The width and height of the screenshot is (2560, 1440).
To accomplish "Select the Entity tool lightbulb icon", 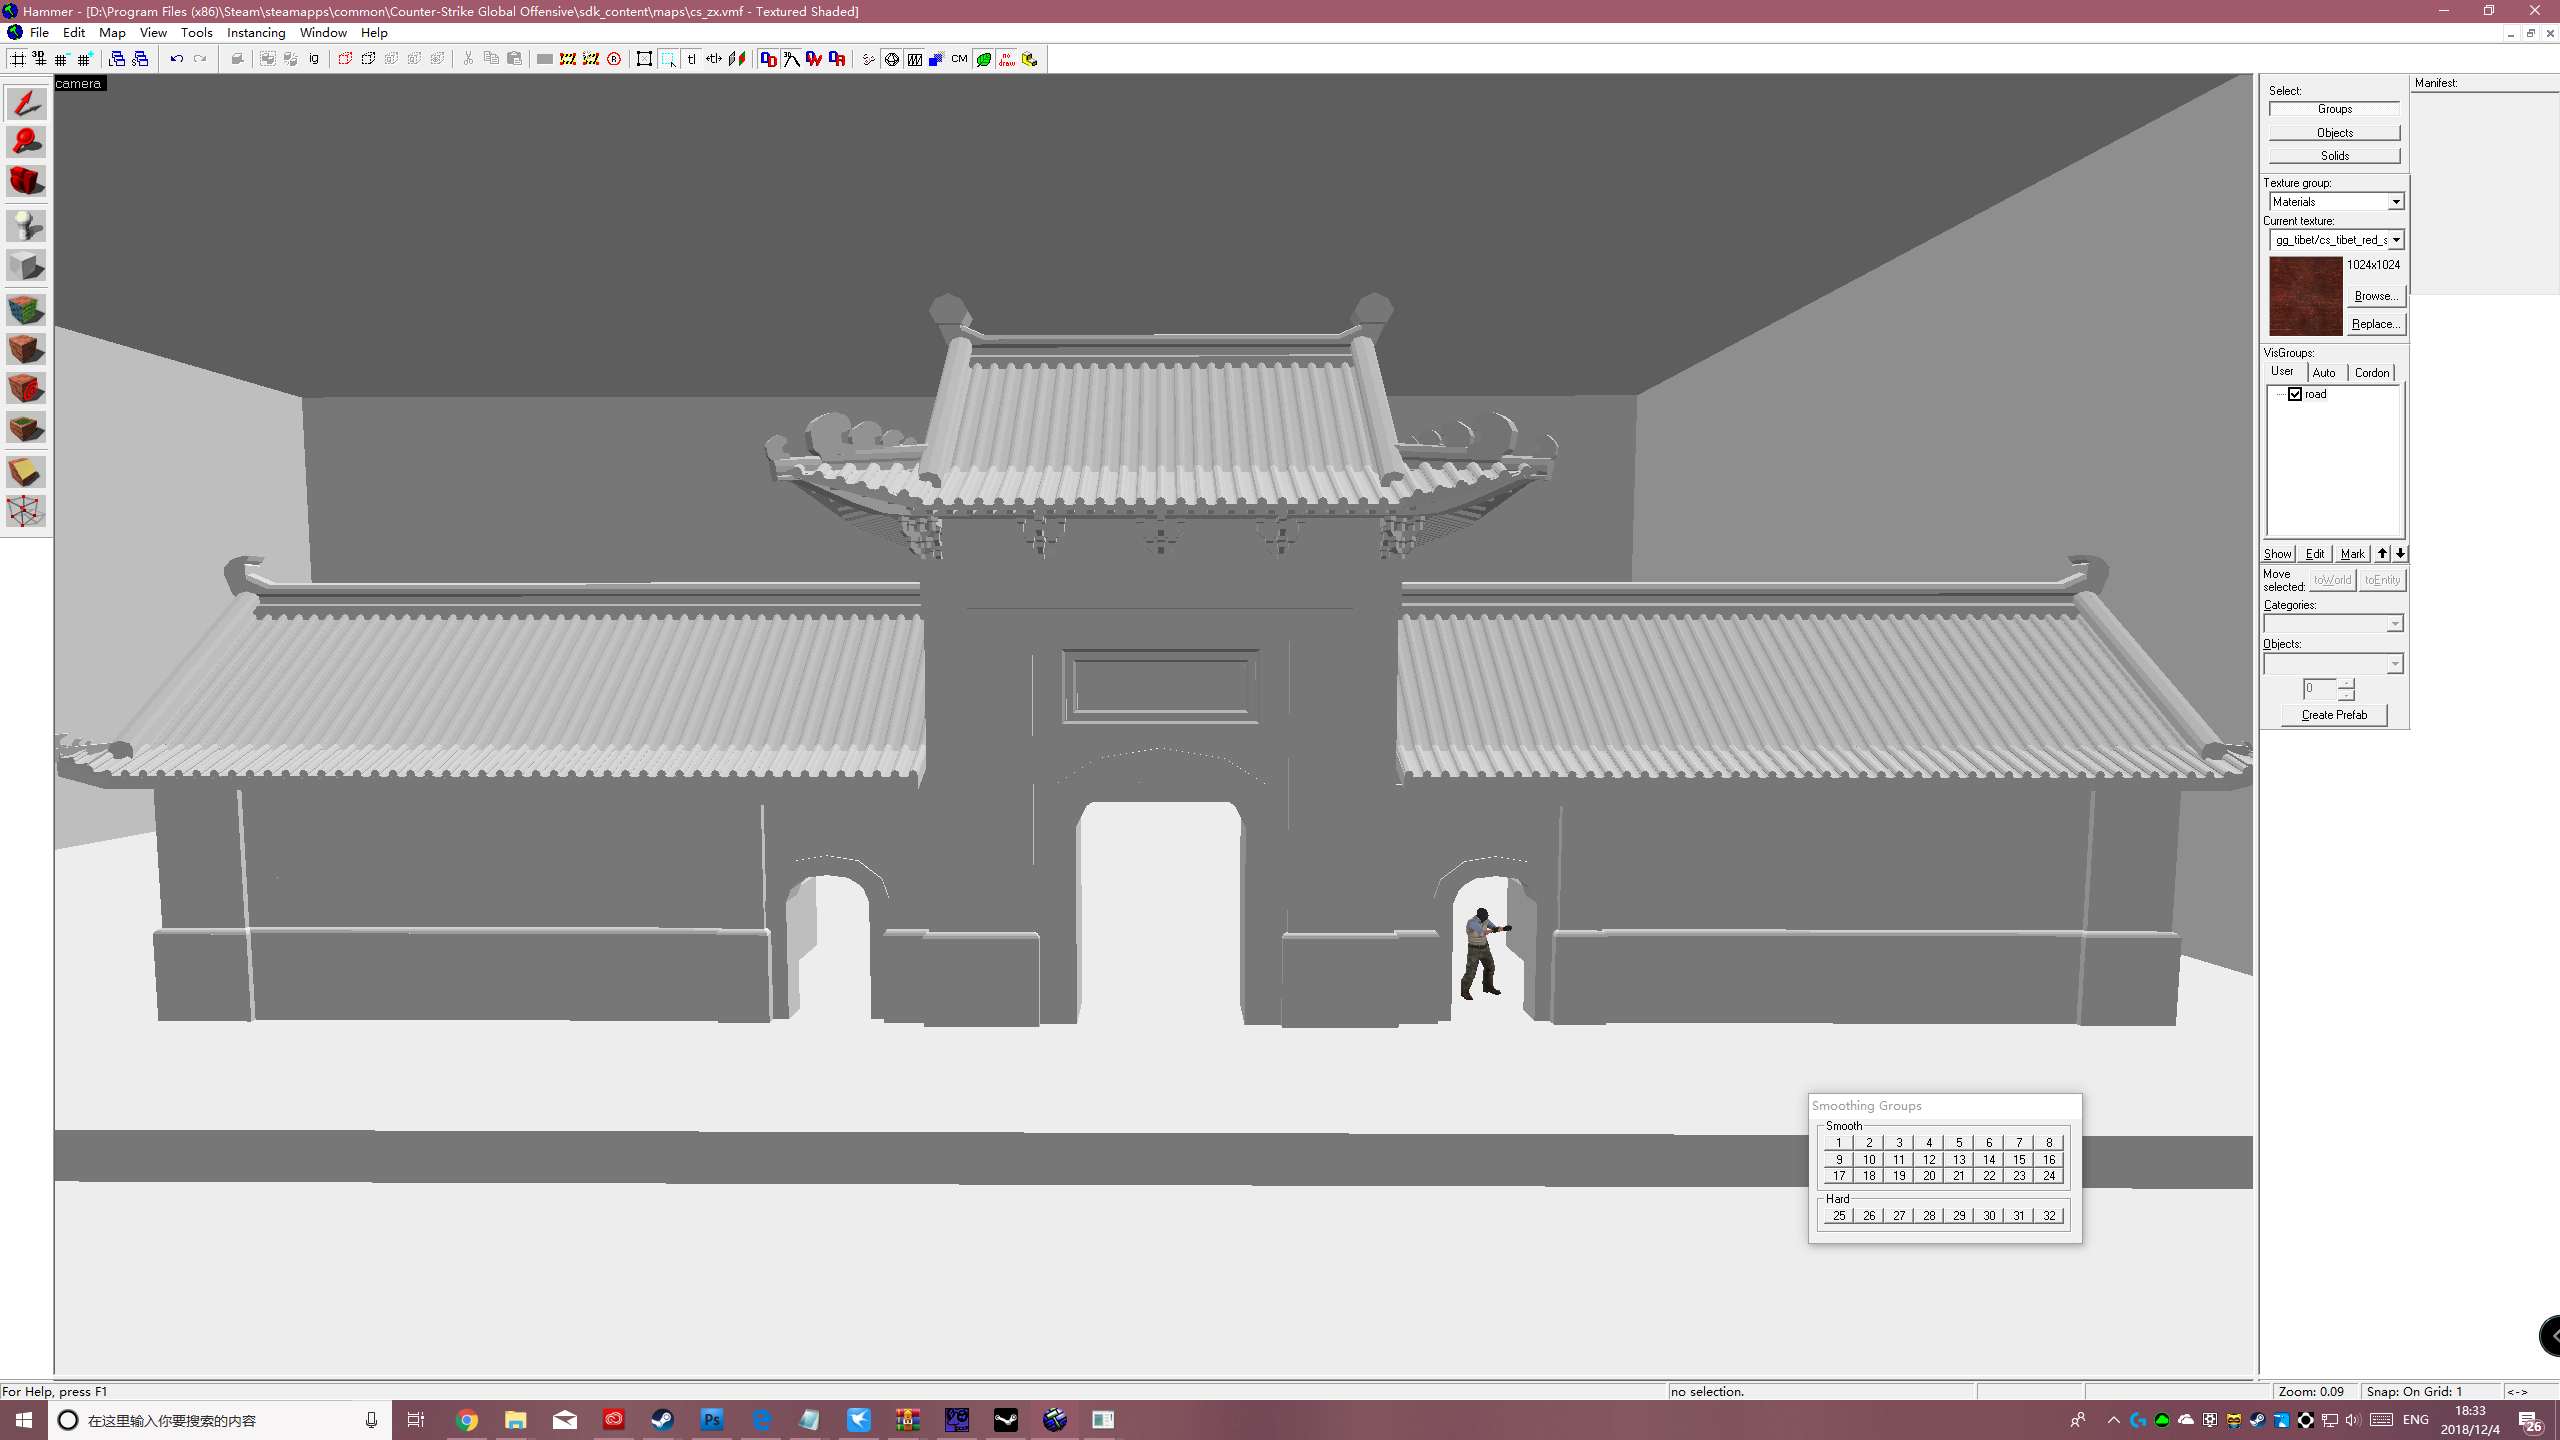I will 26,226.
